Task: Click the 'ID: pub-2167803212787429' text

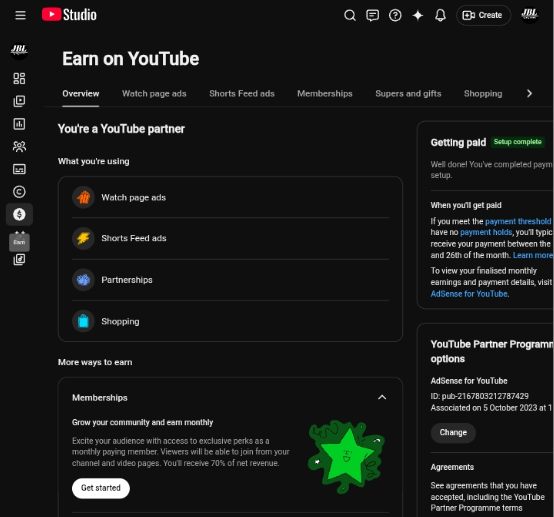Action: pos(479,396)
